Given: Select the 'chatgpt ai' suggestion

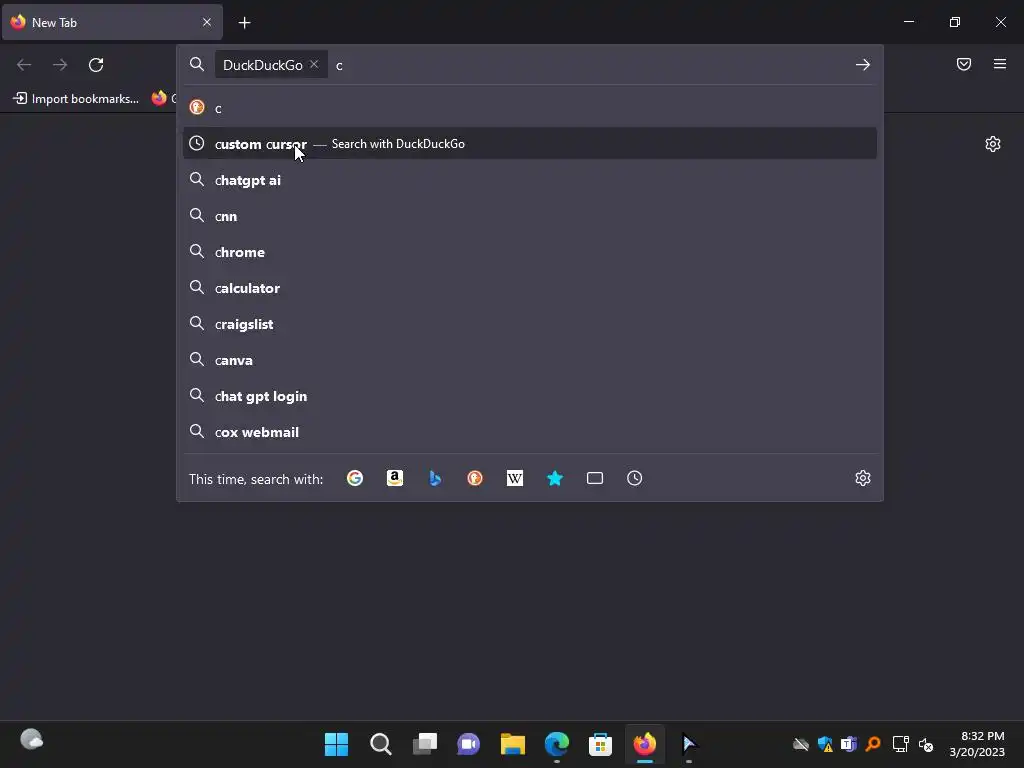Looking at the screenshot, I should coord(530,180).
